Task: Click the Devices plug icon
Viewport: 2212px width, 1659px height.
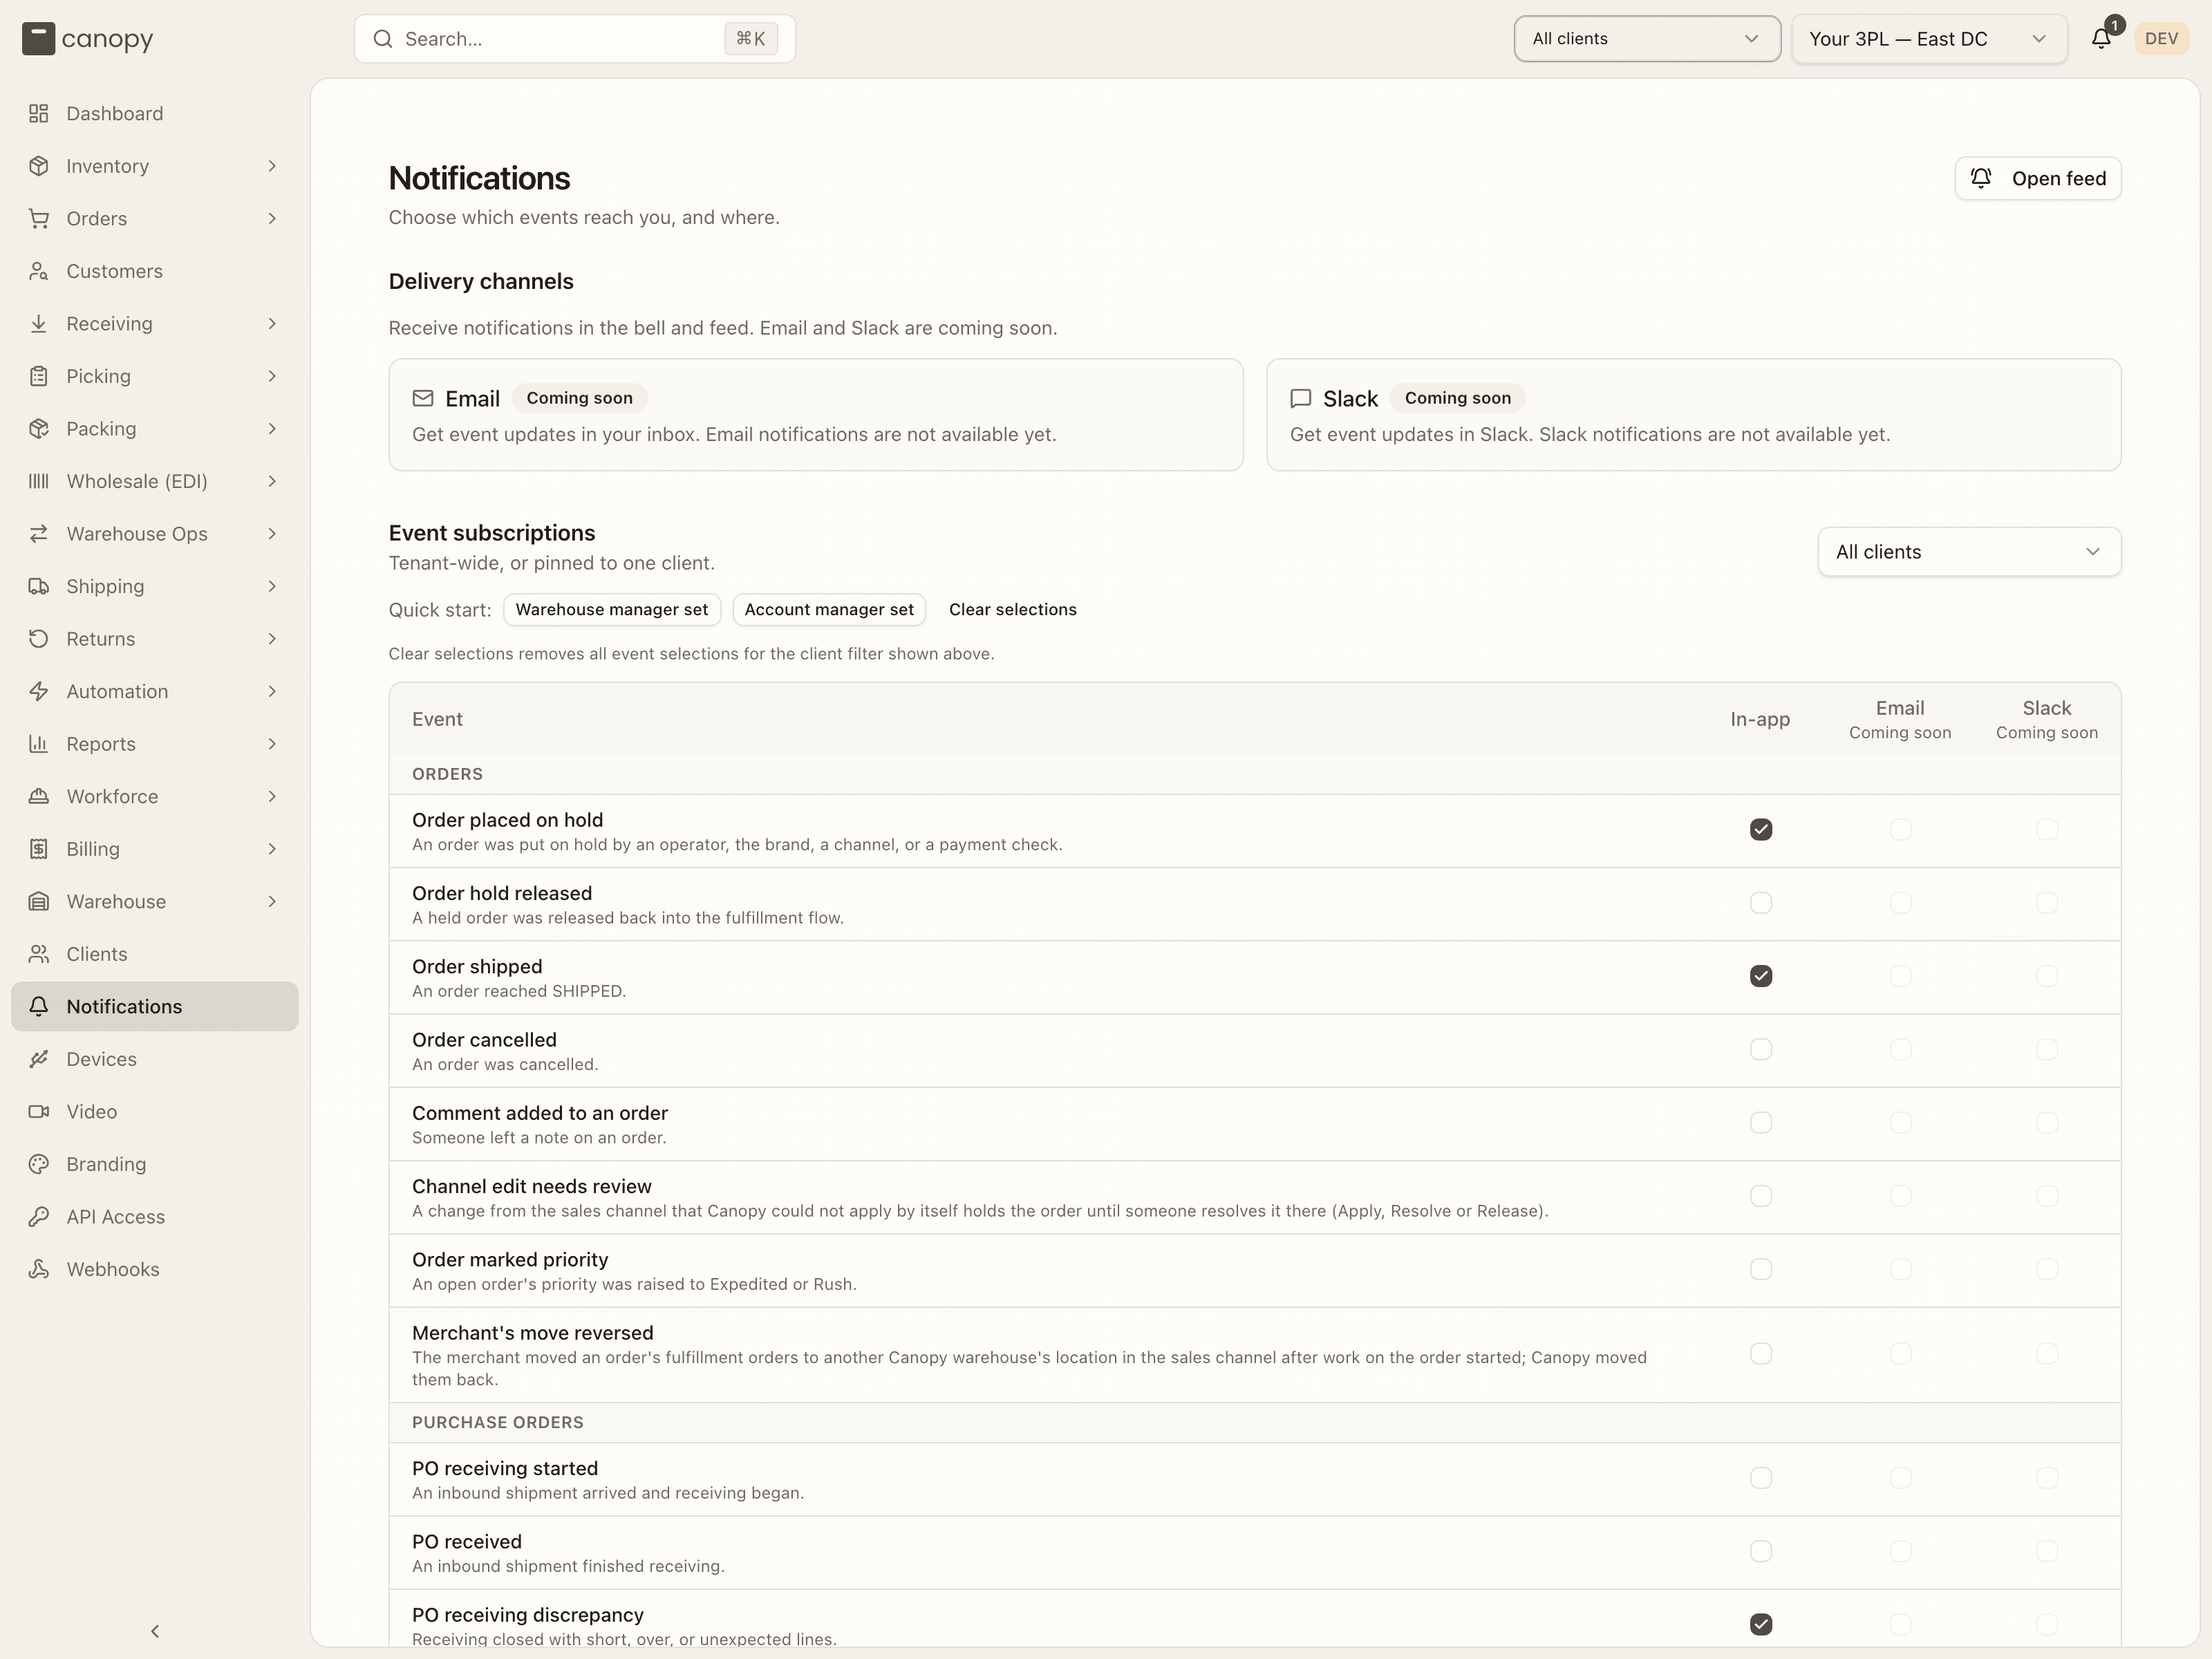Action: click(39, 1059)
